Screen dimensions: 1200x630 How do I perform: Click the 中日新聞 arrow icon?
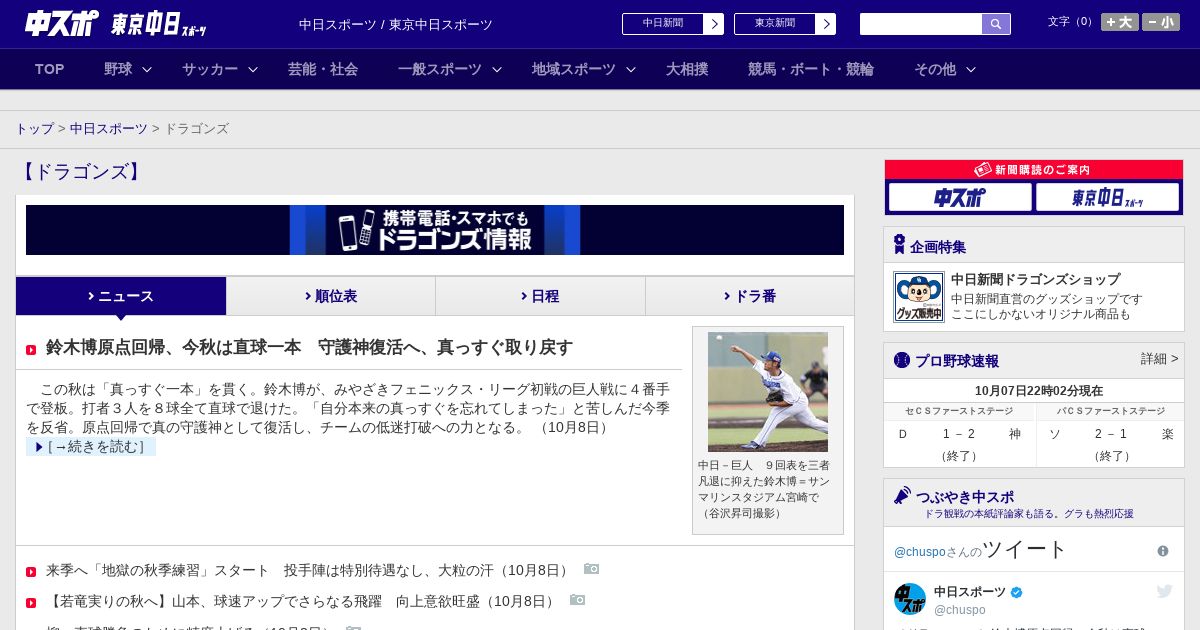point(714,24)
